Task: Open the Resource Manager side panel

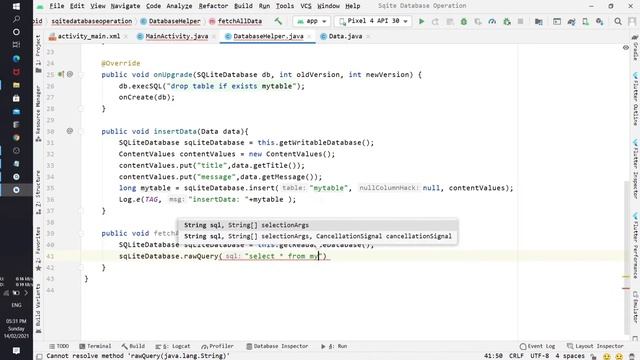Action: 38,113
